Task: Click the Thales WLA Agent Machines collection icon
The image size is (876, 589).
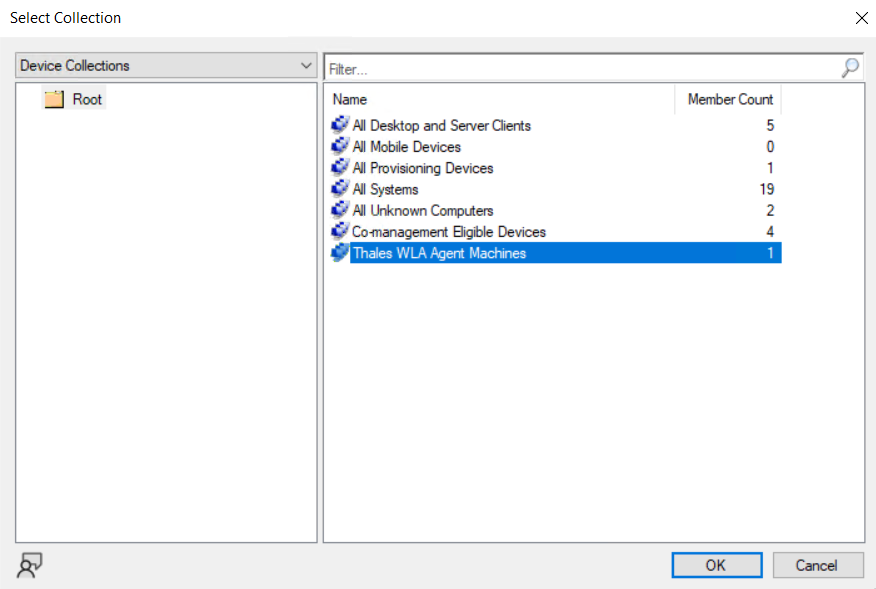Action: [x=340, y=252]
